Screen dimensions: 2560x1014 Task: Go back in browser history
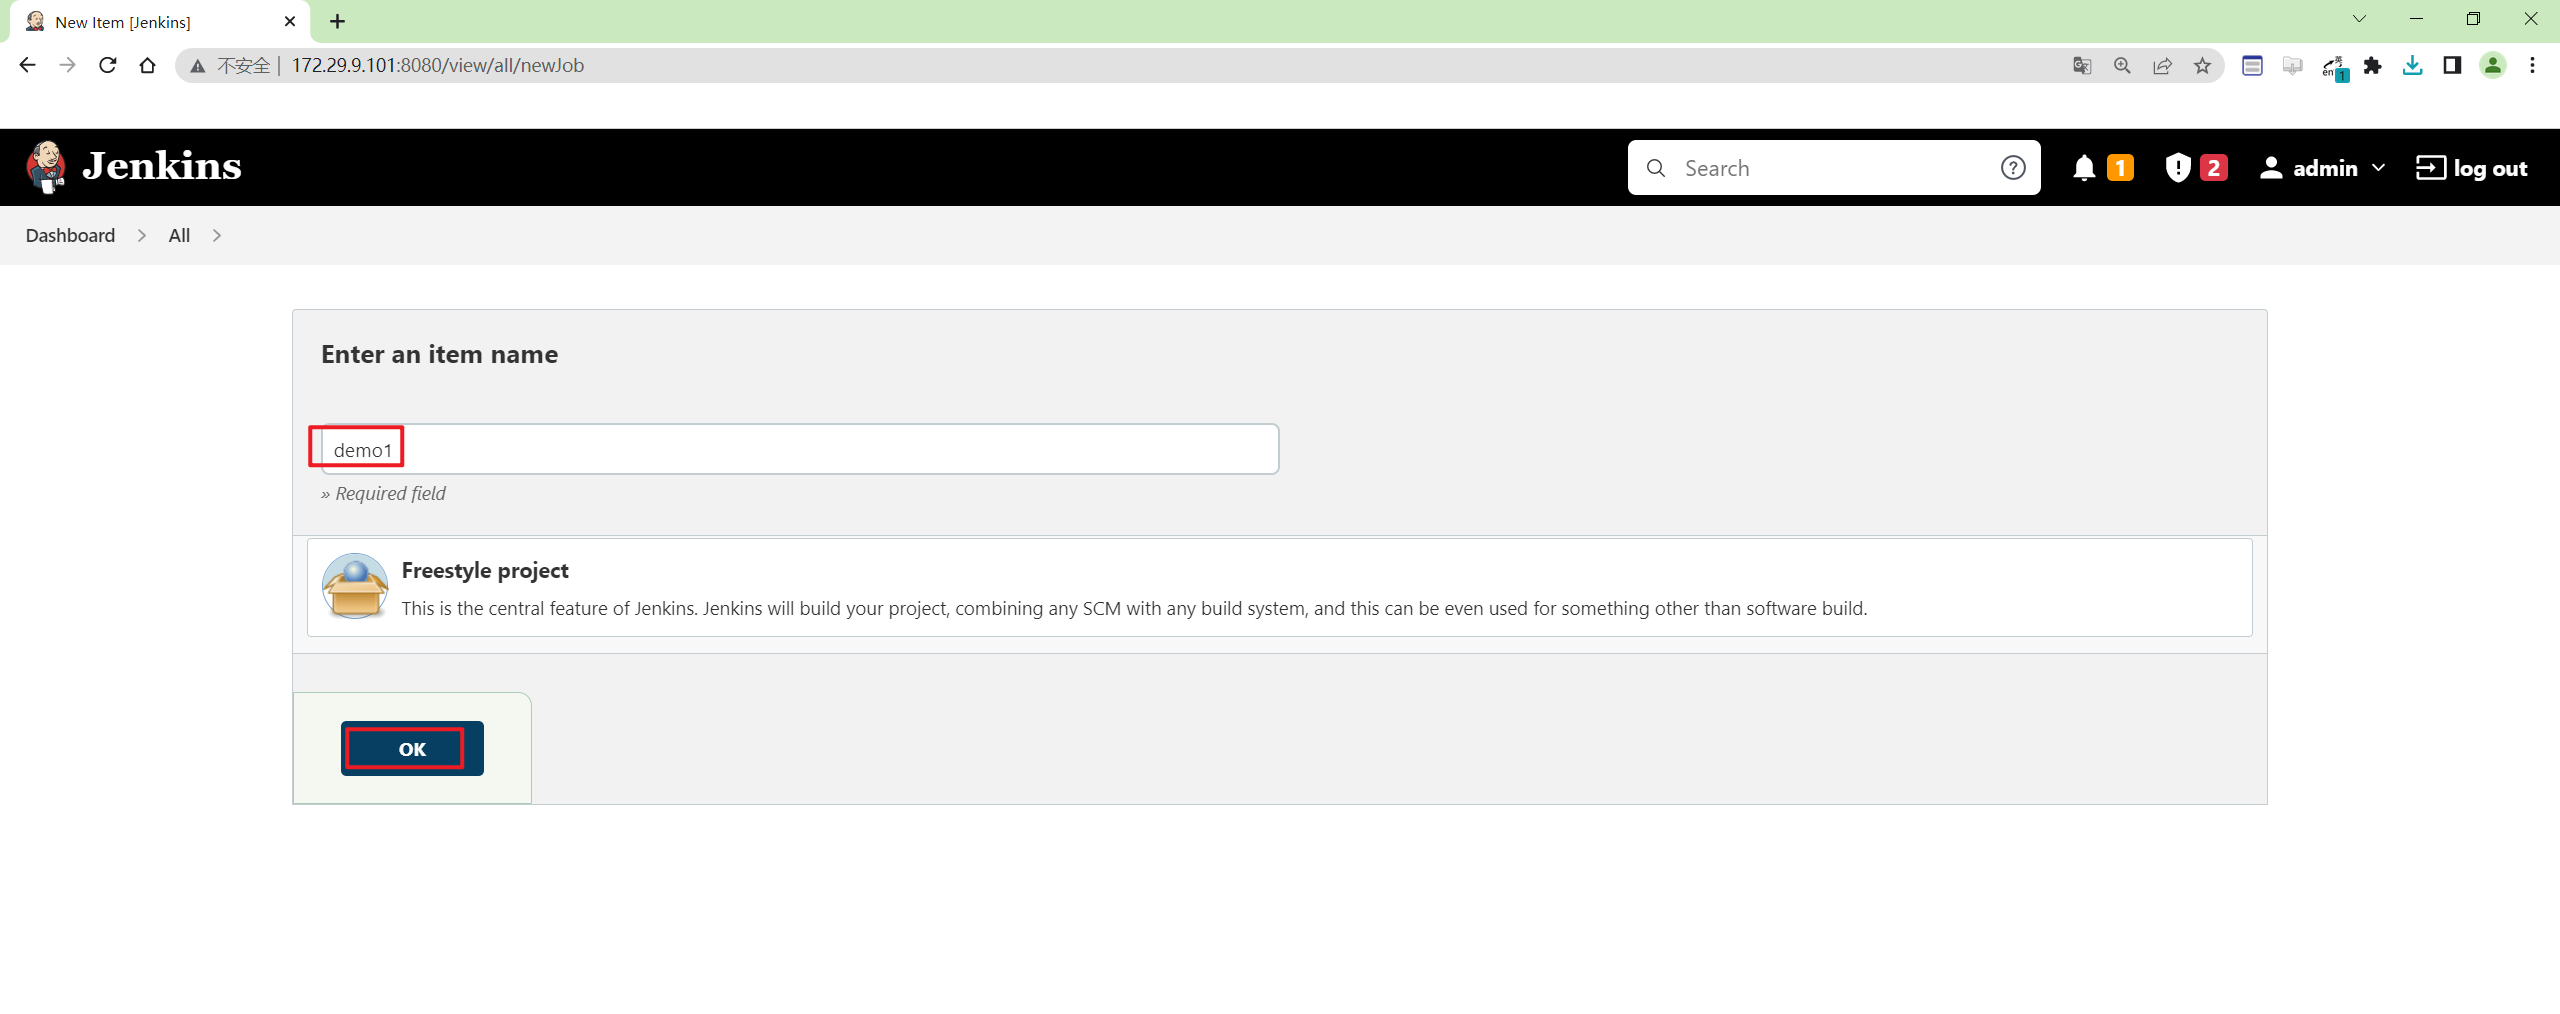click(x=27, y=65)
